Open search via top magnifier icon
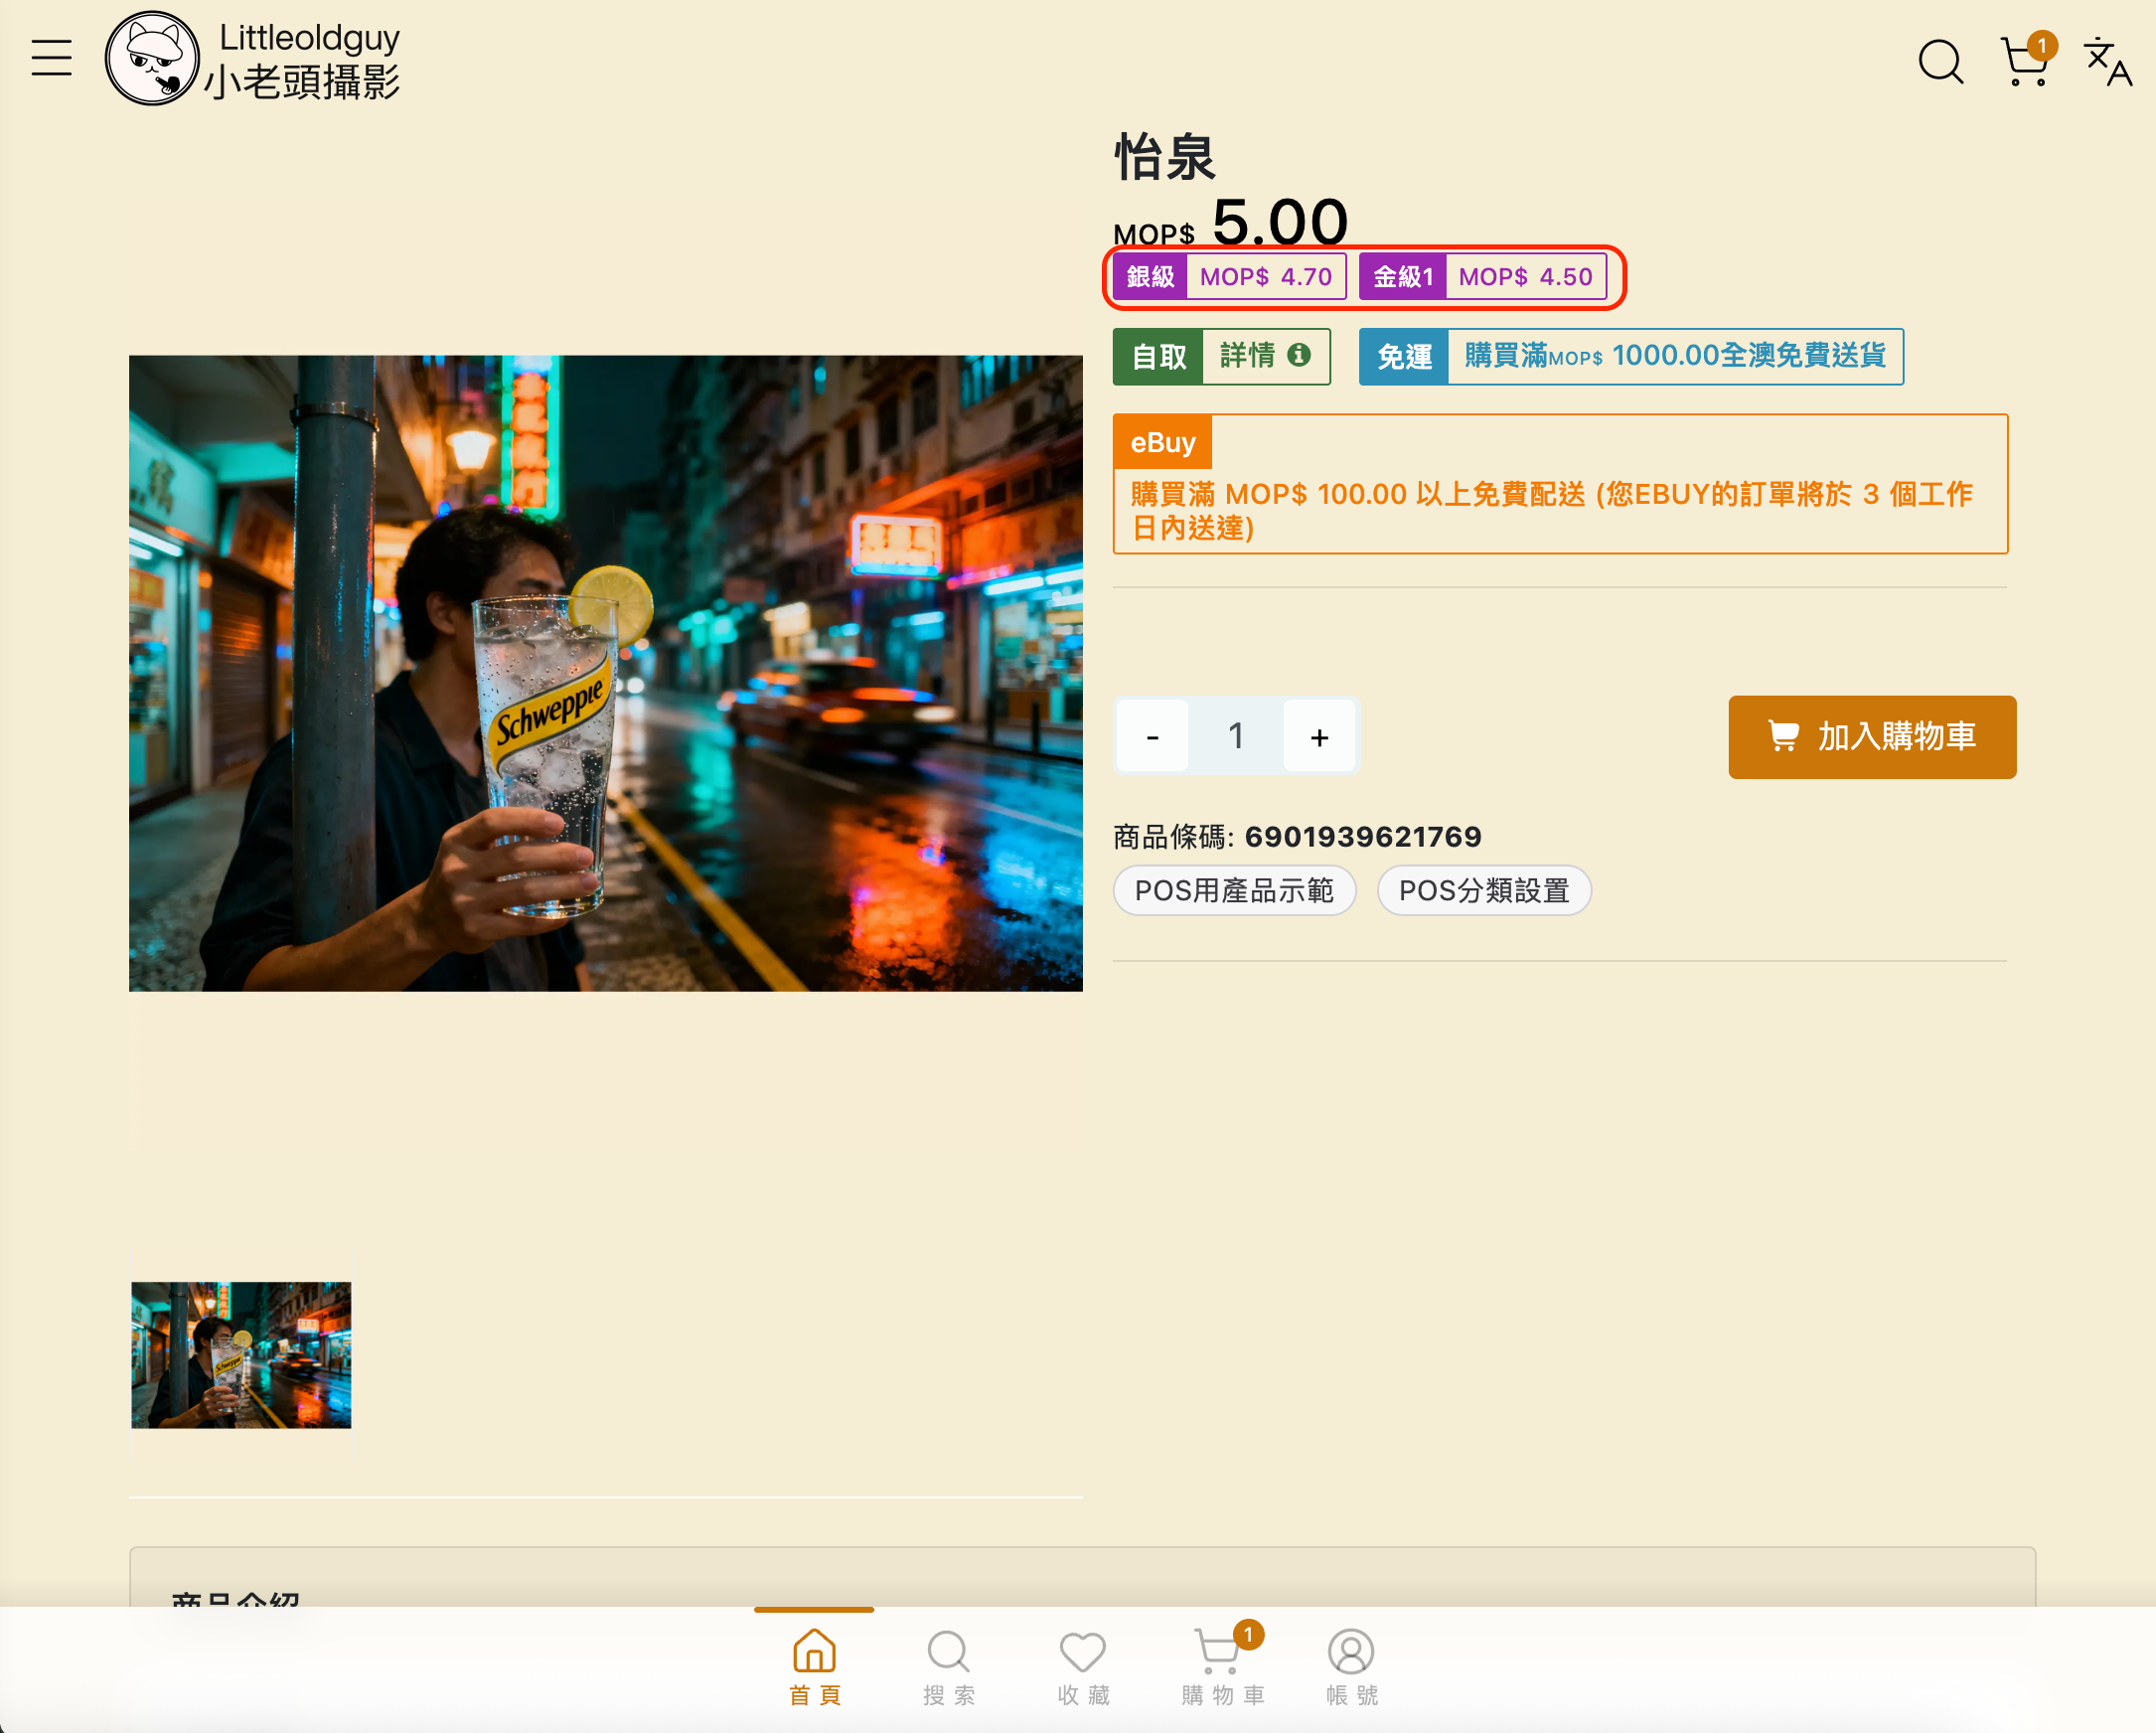This screenshot has height=1733, width=2156. point(1939,62)
